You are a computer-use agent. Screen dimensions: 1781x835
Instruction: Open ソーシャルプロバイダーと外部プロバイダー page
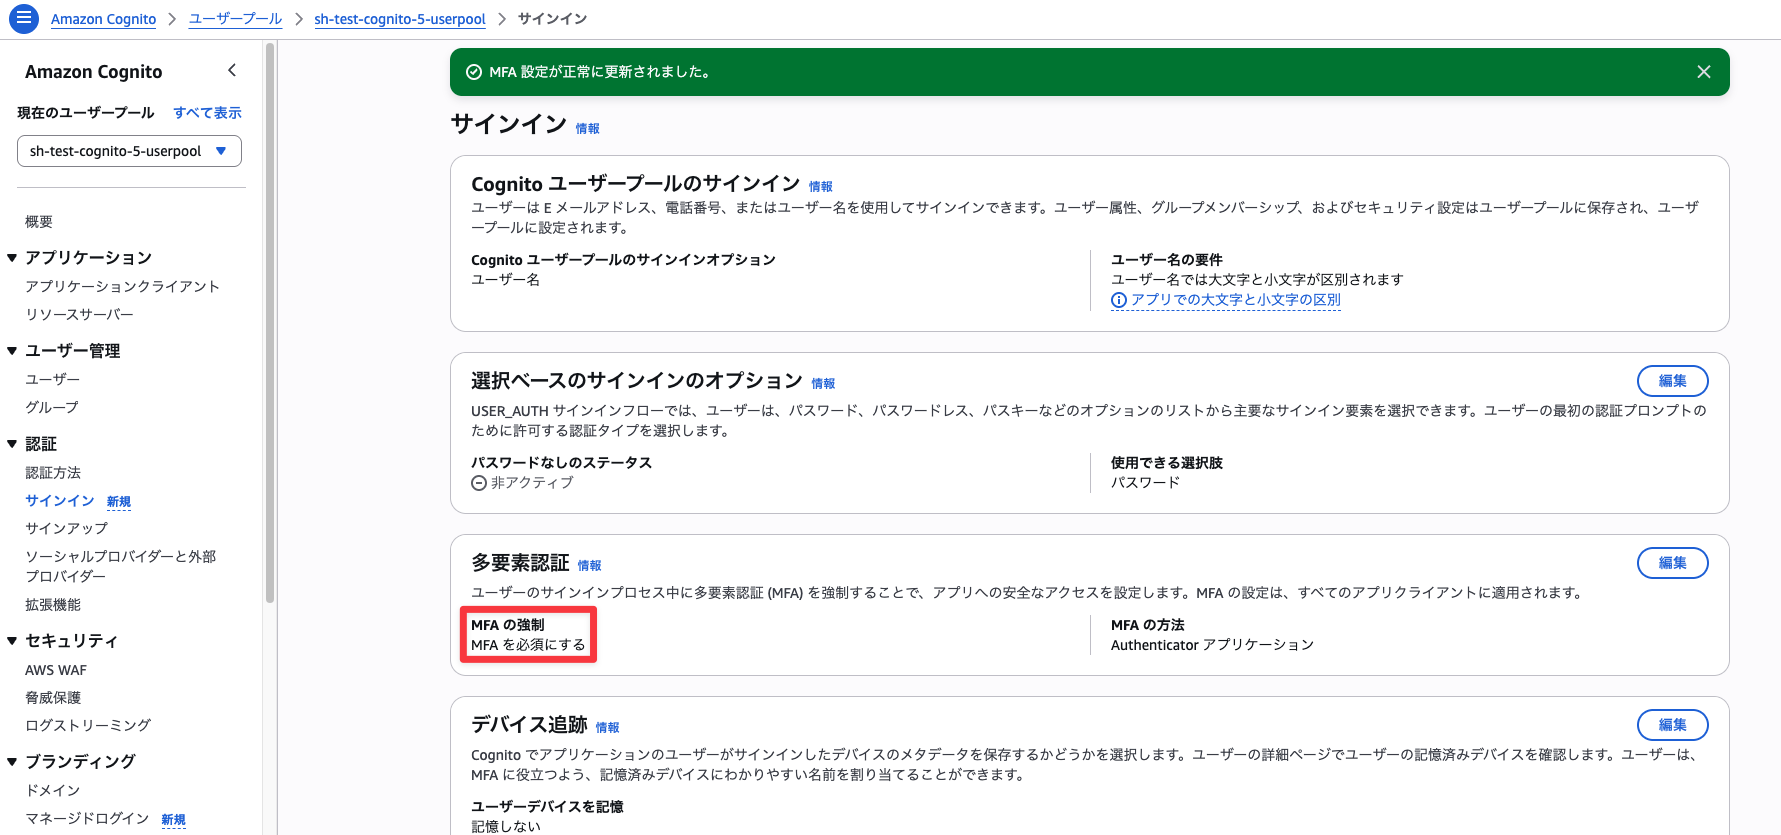point(120,566)
